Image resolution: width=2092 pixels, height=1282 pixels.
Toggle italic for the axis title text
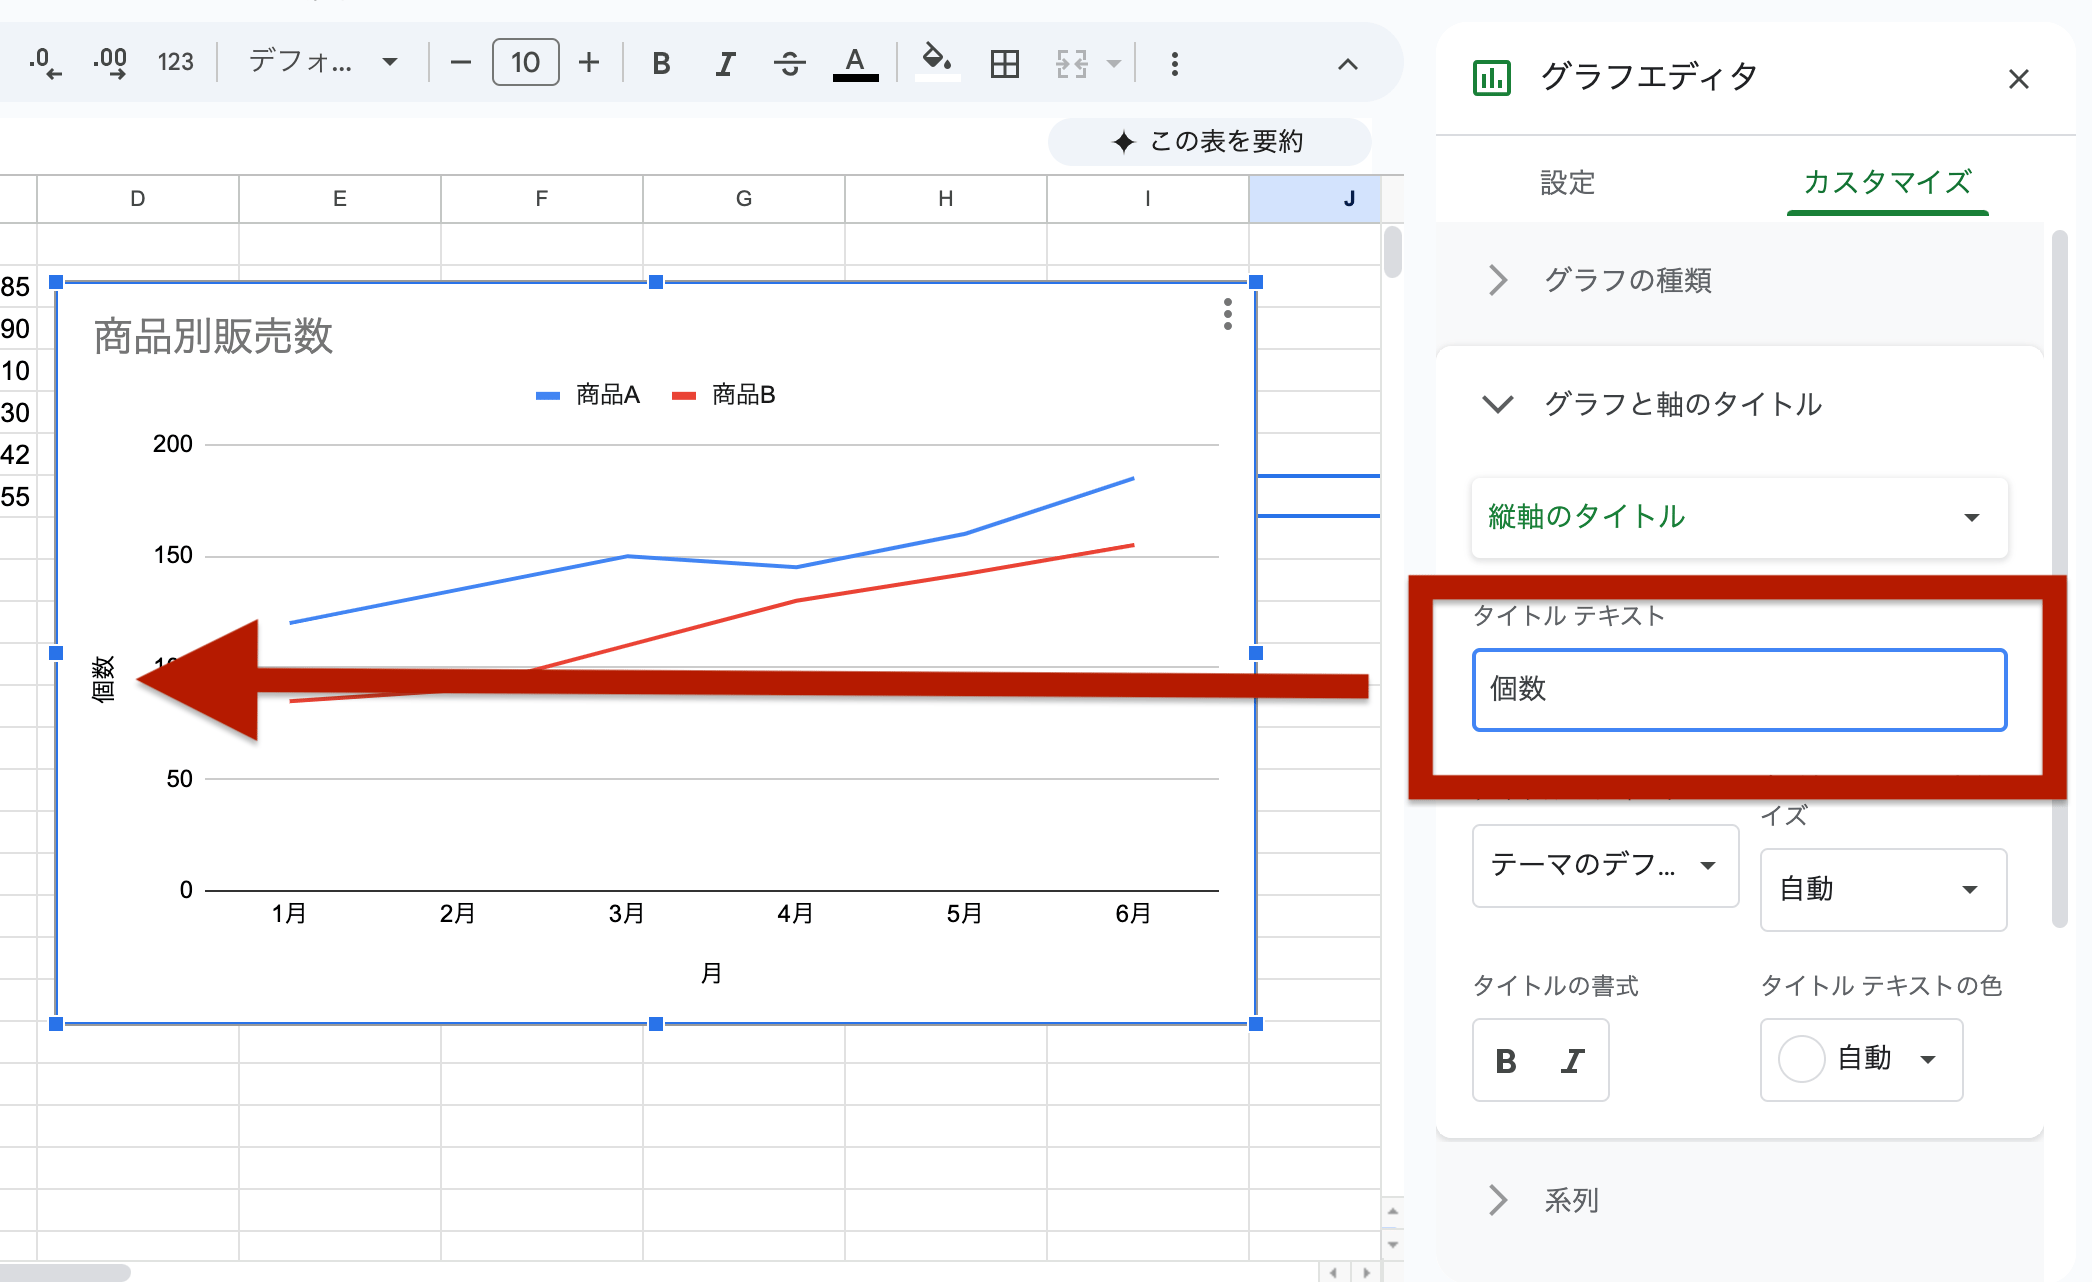[x=1571, y=1060]
